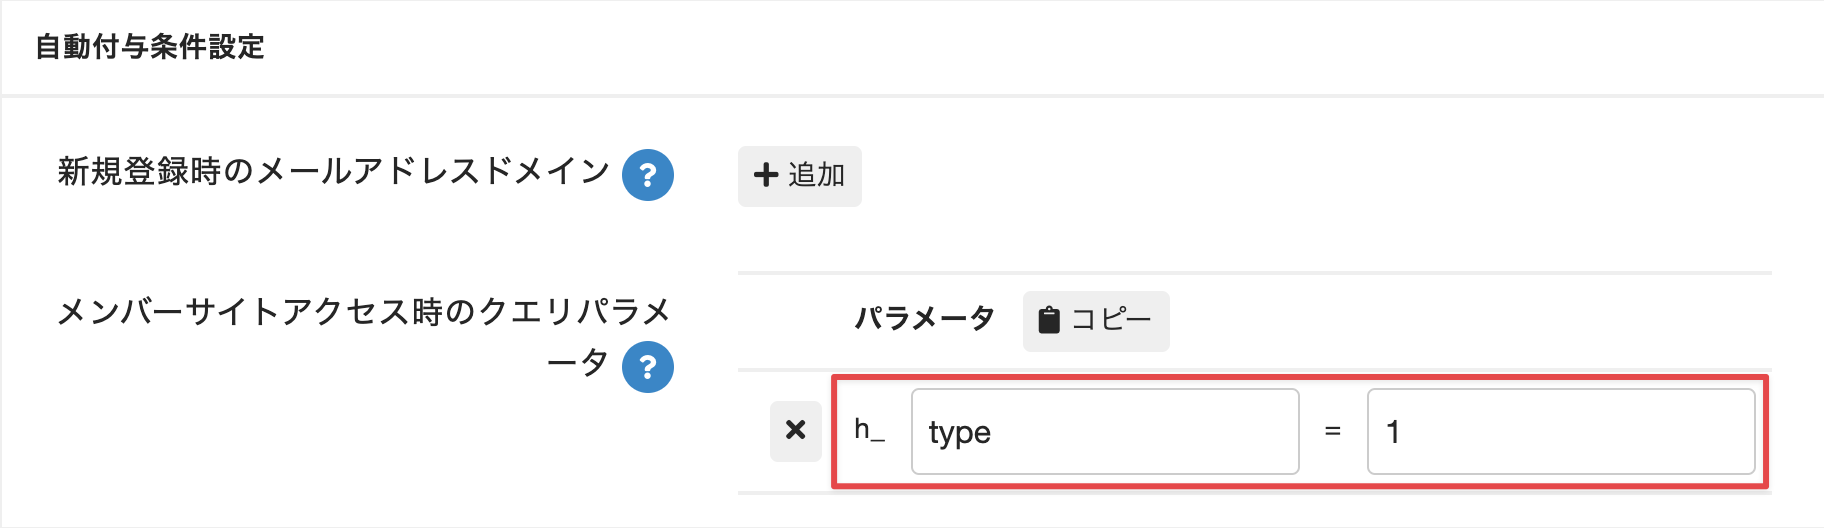Click the h_ prefix text
Image resolution: width=1824 pixels, height=528 pixels.
[x=869, y=430]
